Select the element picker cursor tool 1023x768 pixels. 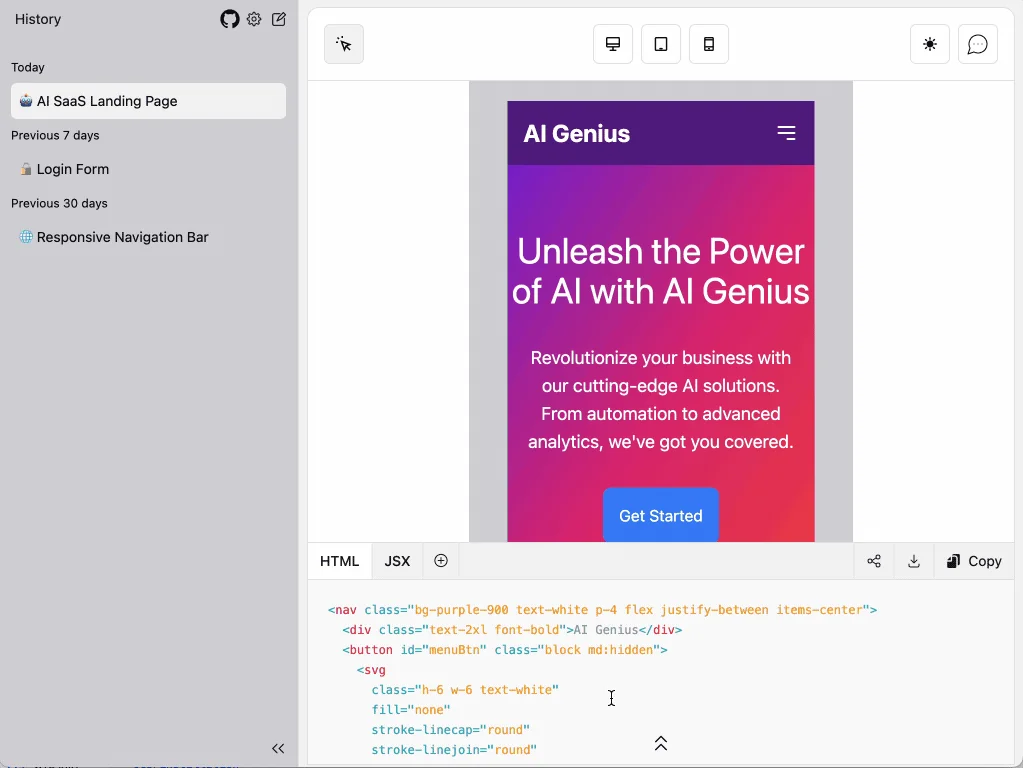pyautogui.click(x=343, y=44)
